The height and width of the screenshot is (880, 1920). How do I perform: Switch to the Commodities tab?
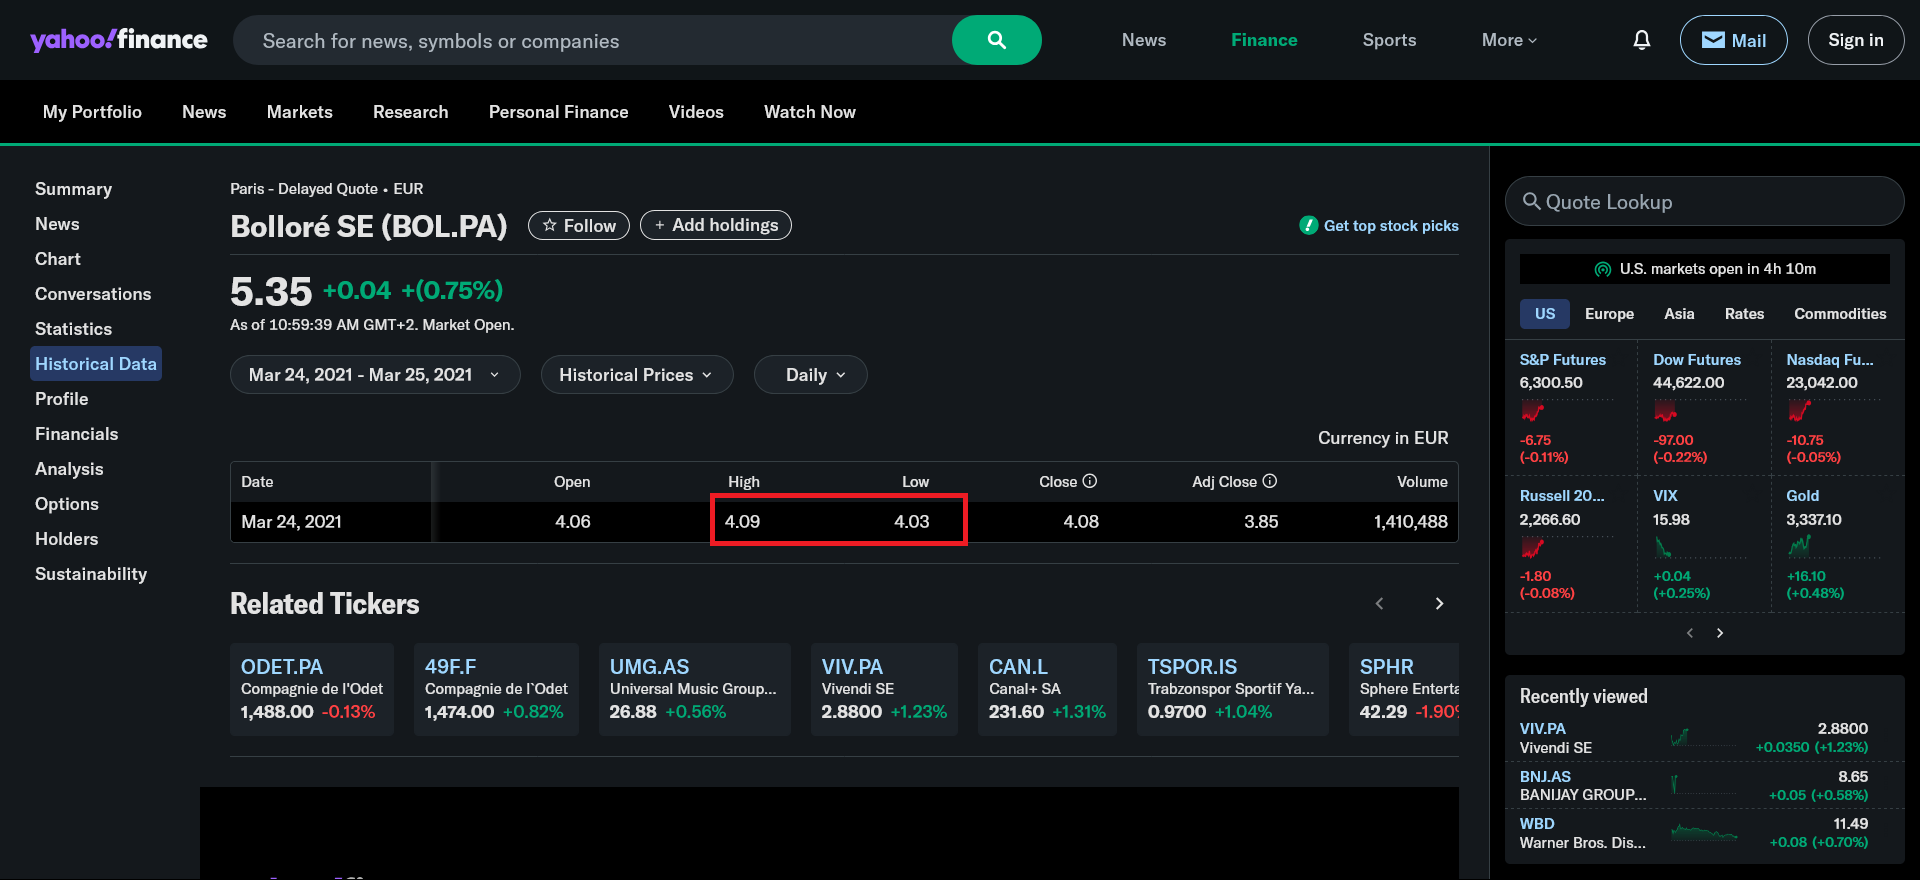point(1840,314)
